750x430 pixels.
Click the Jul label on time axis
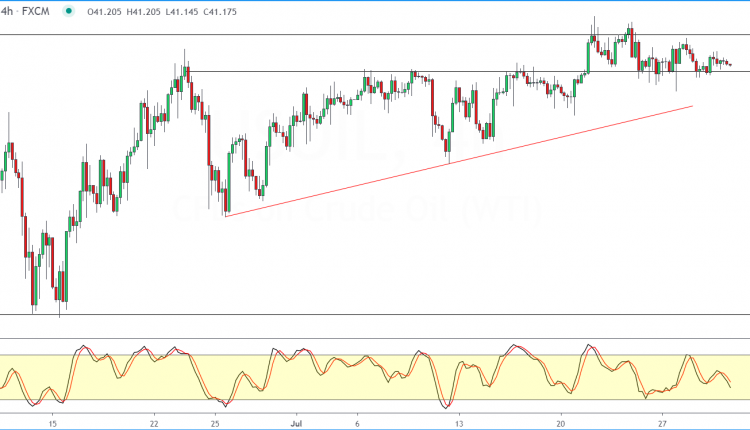(297, 424)
